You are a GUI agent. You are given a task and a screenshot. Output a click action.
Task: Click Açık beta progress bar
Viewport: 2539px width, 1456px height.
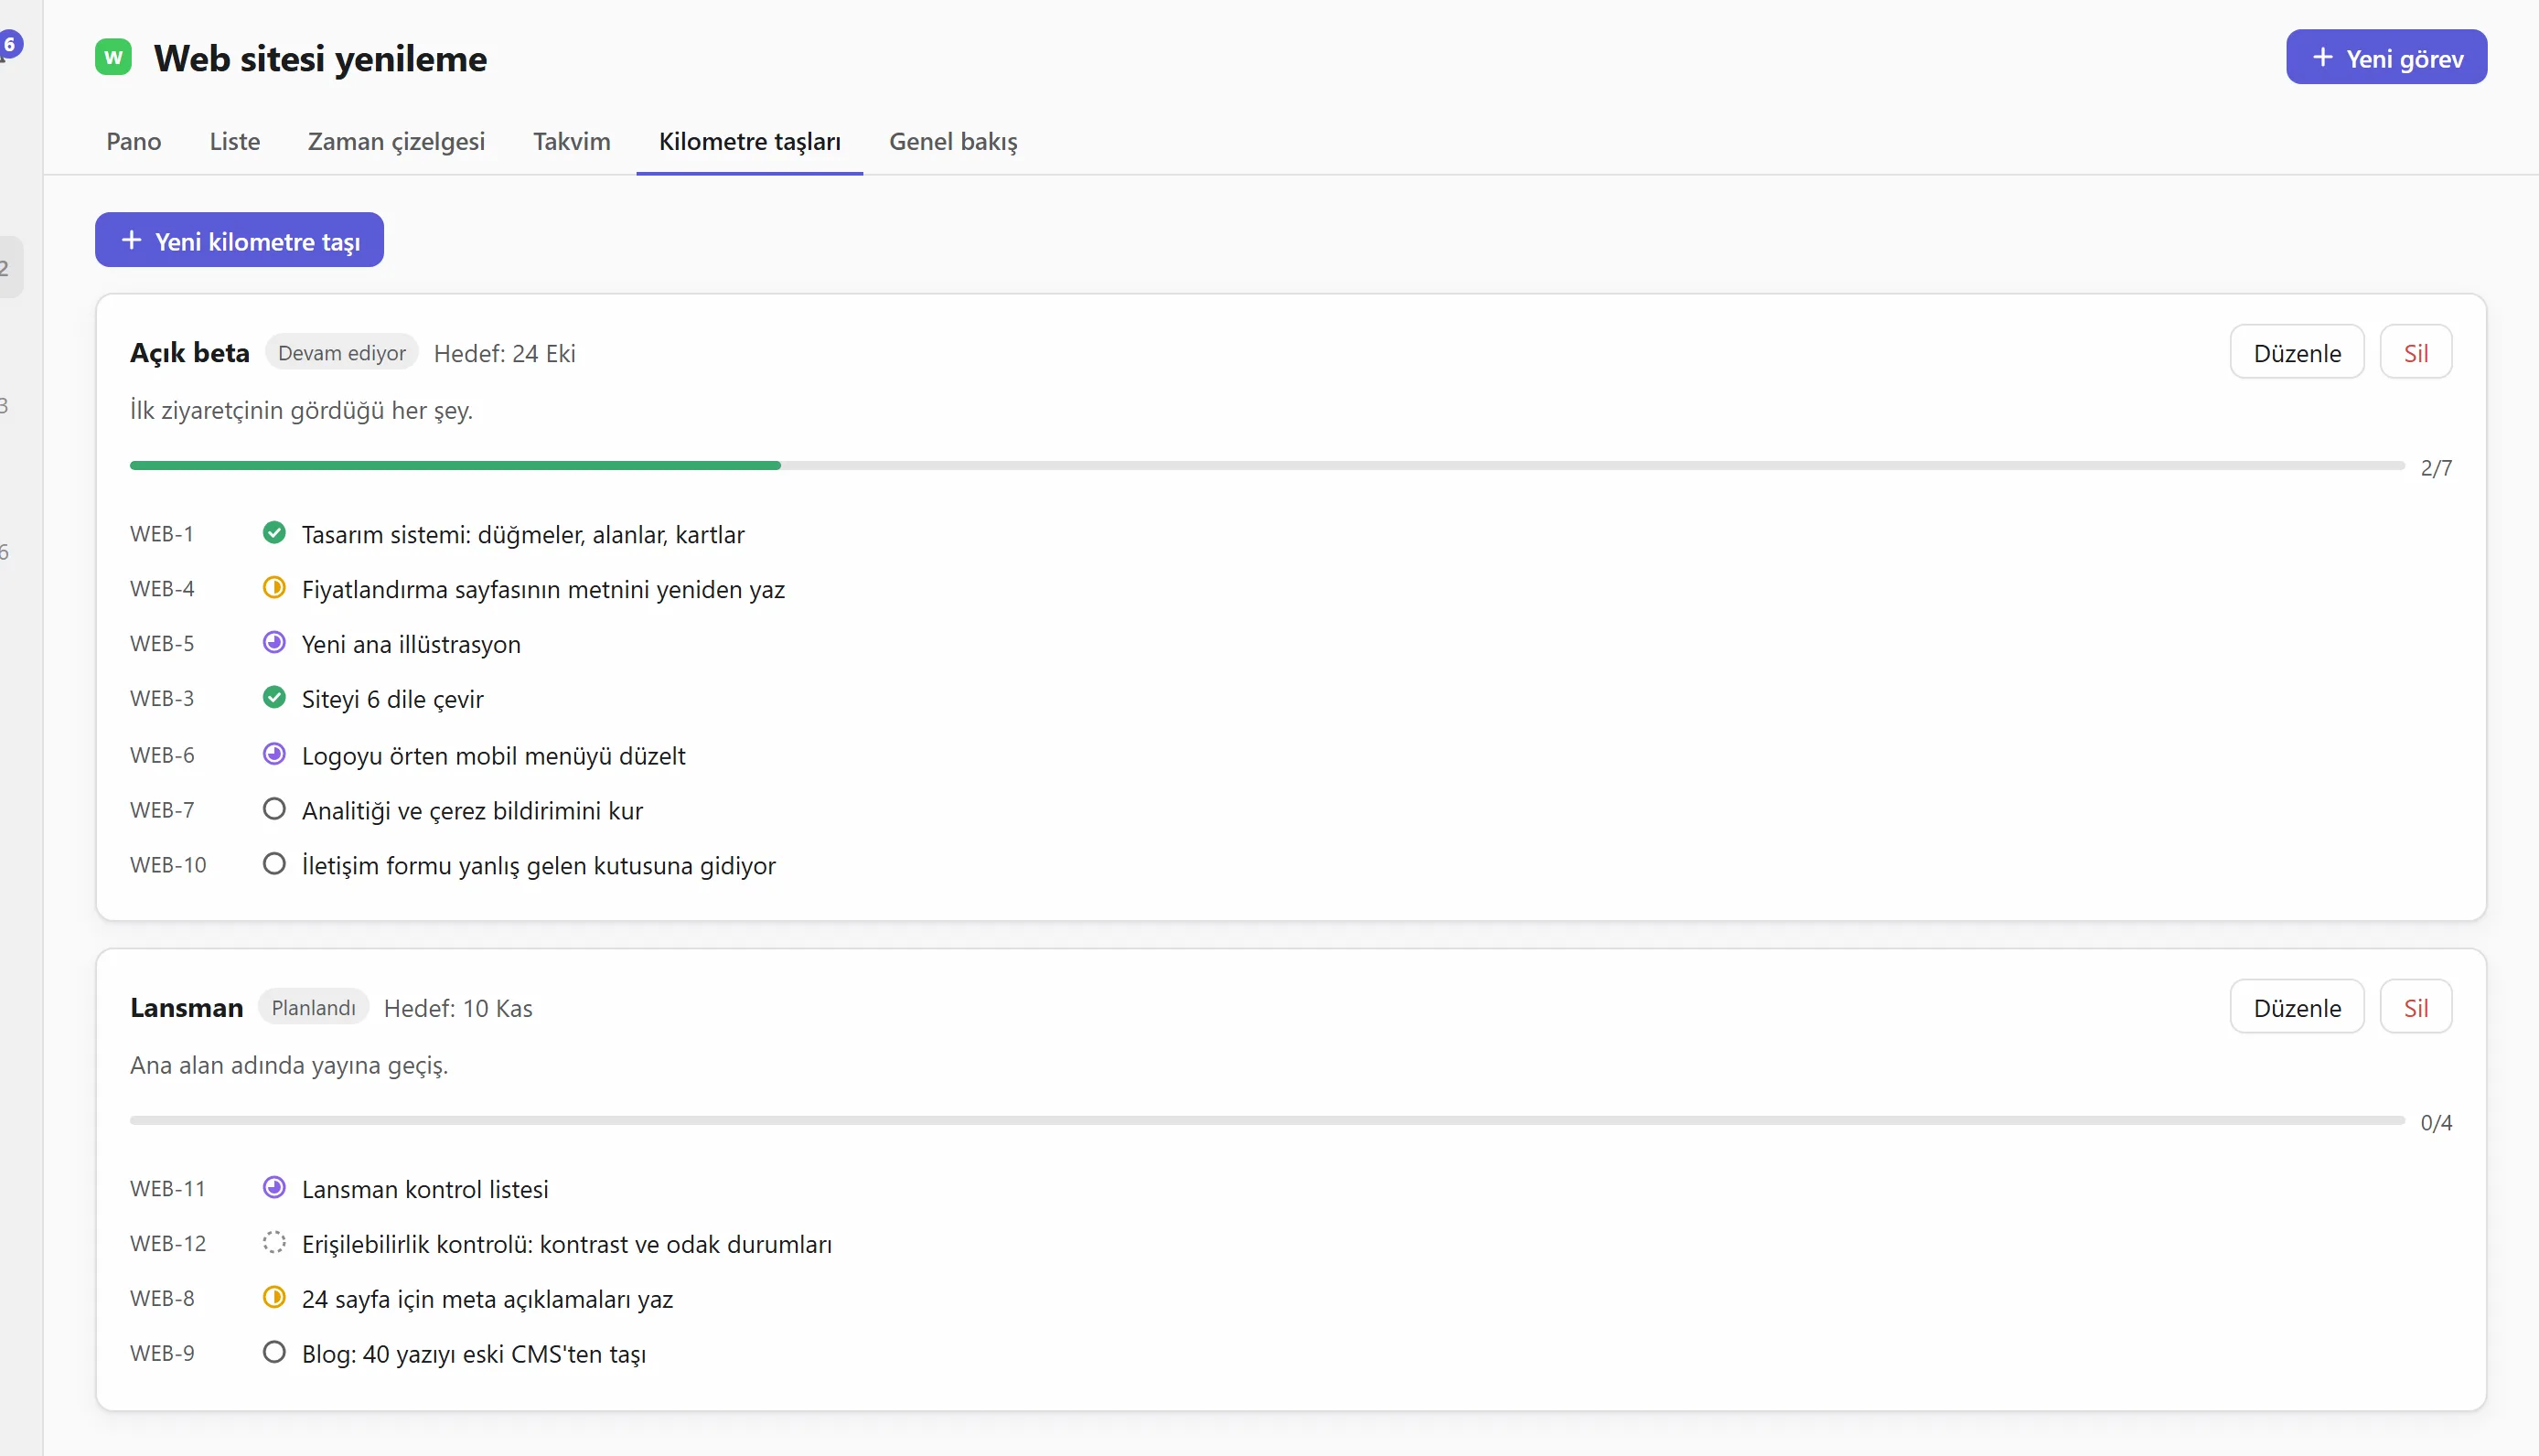1267,466
